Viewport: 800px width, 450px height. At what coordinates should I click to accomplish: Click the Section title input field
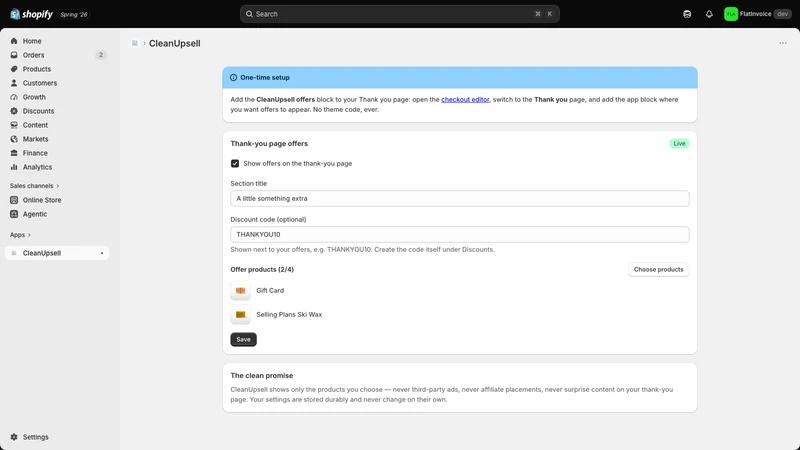point(460,198)
